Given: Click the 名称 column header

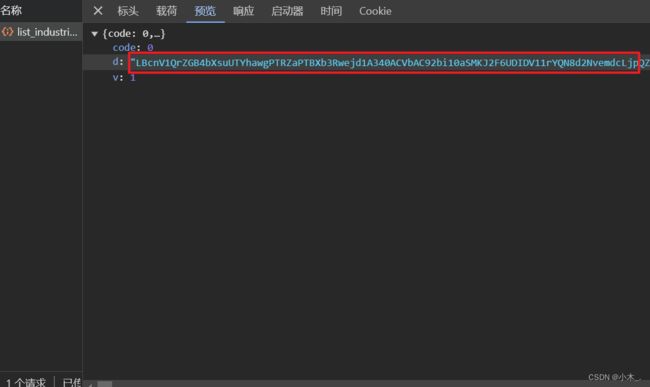Looking at the screenshot, I should click(11, 10).
